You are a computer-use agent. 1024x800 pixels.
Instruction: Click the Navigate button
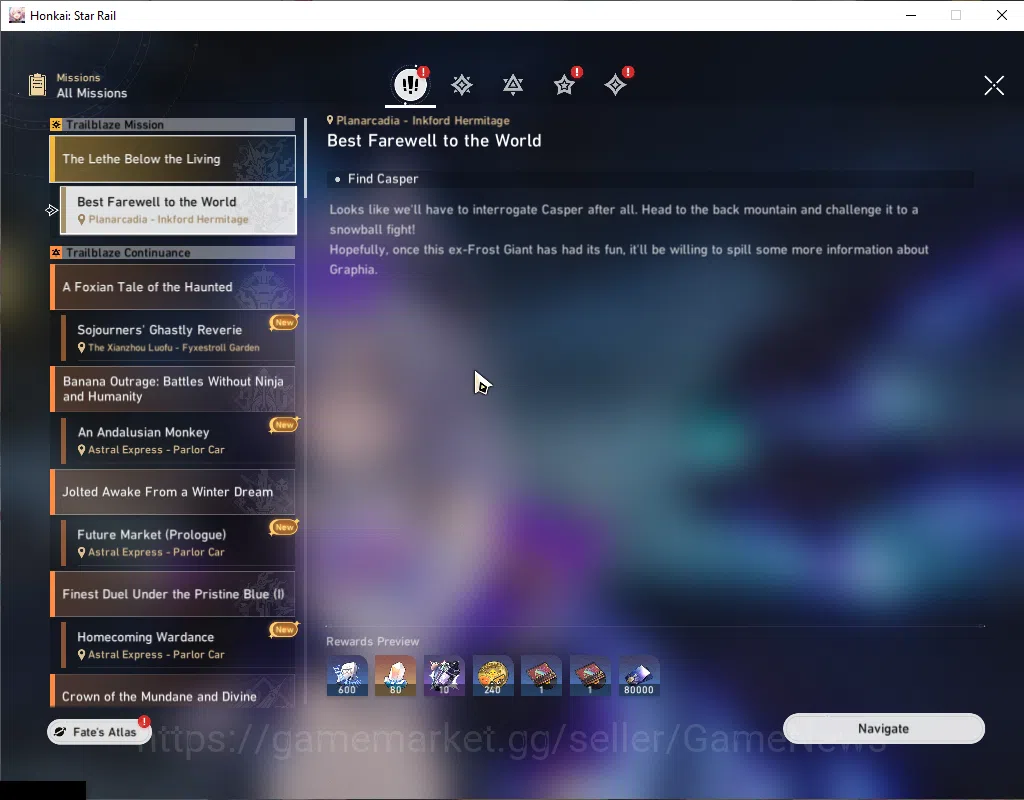tap(884, 728)
